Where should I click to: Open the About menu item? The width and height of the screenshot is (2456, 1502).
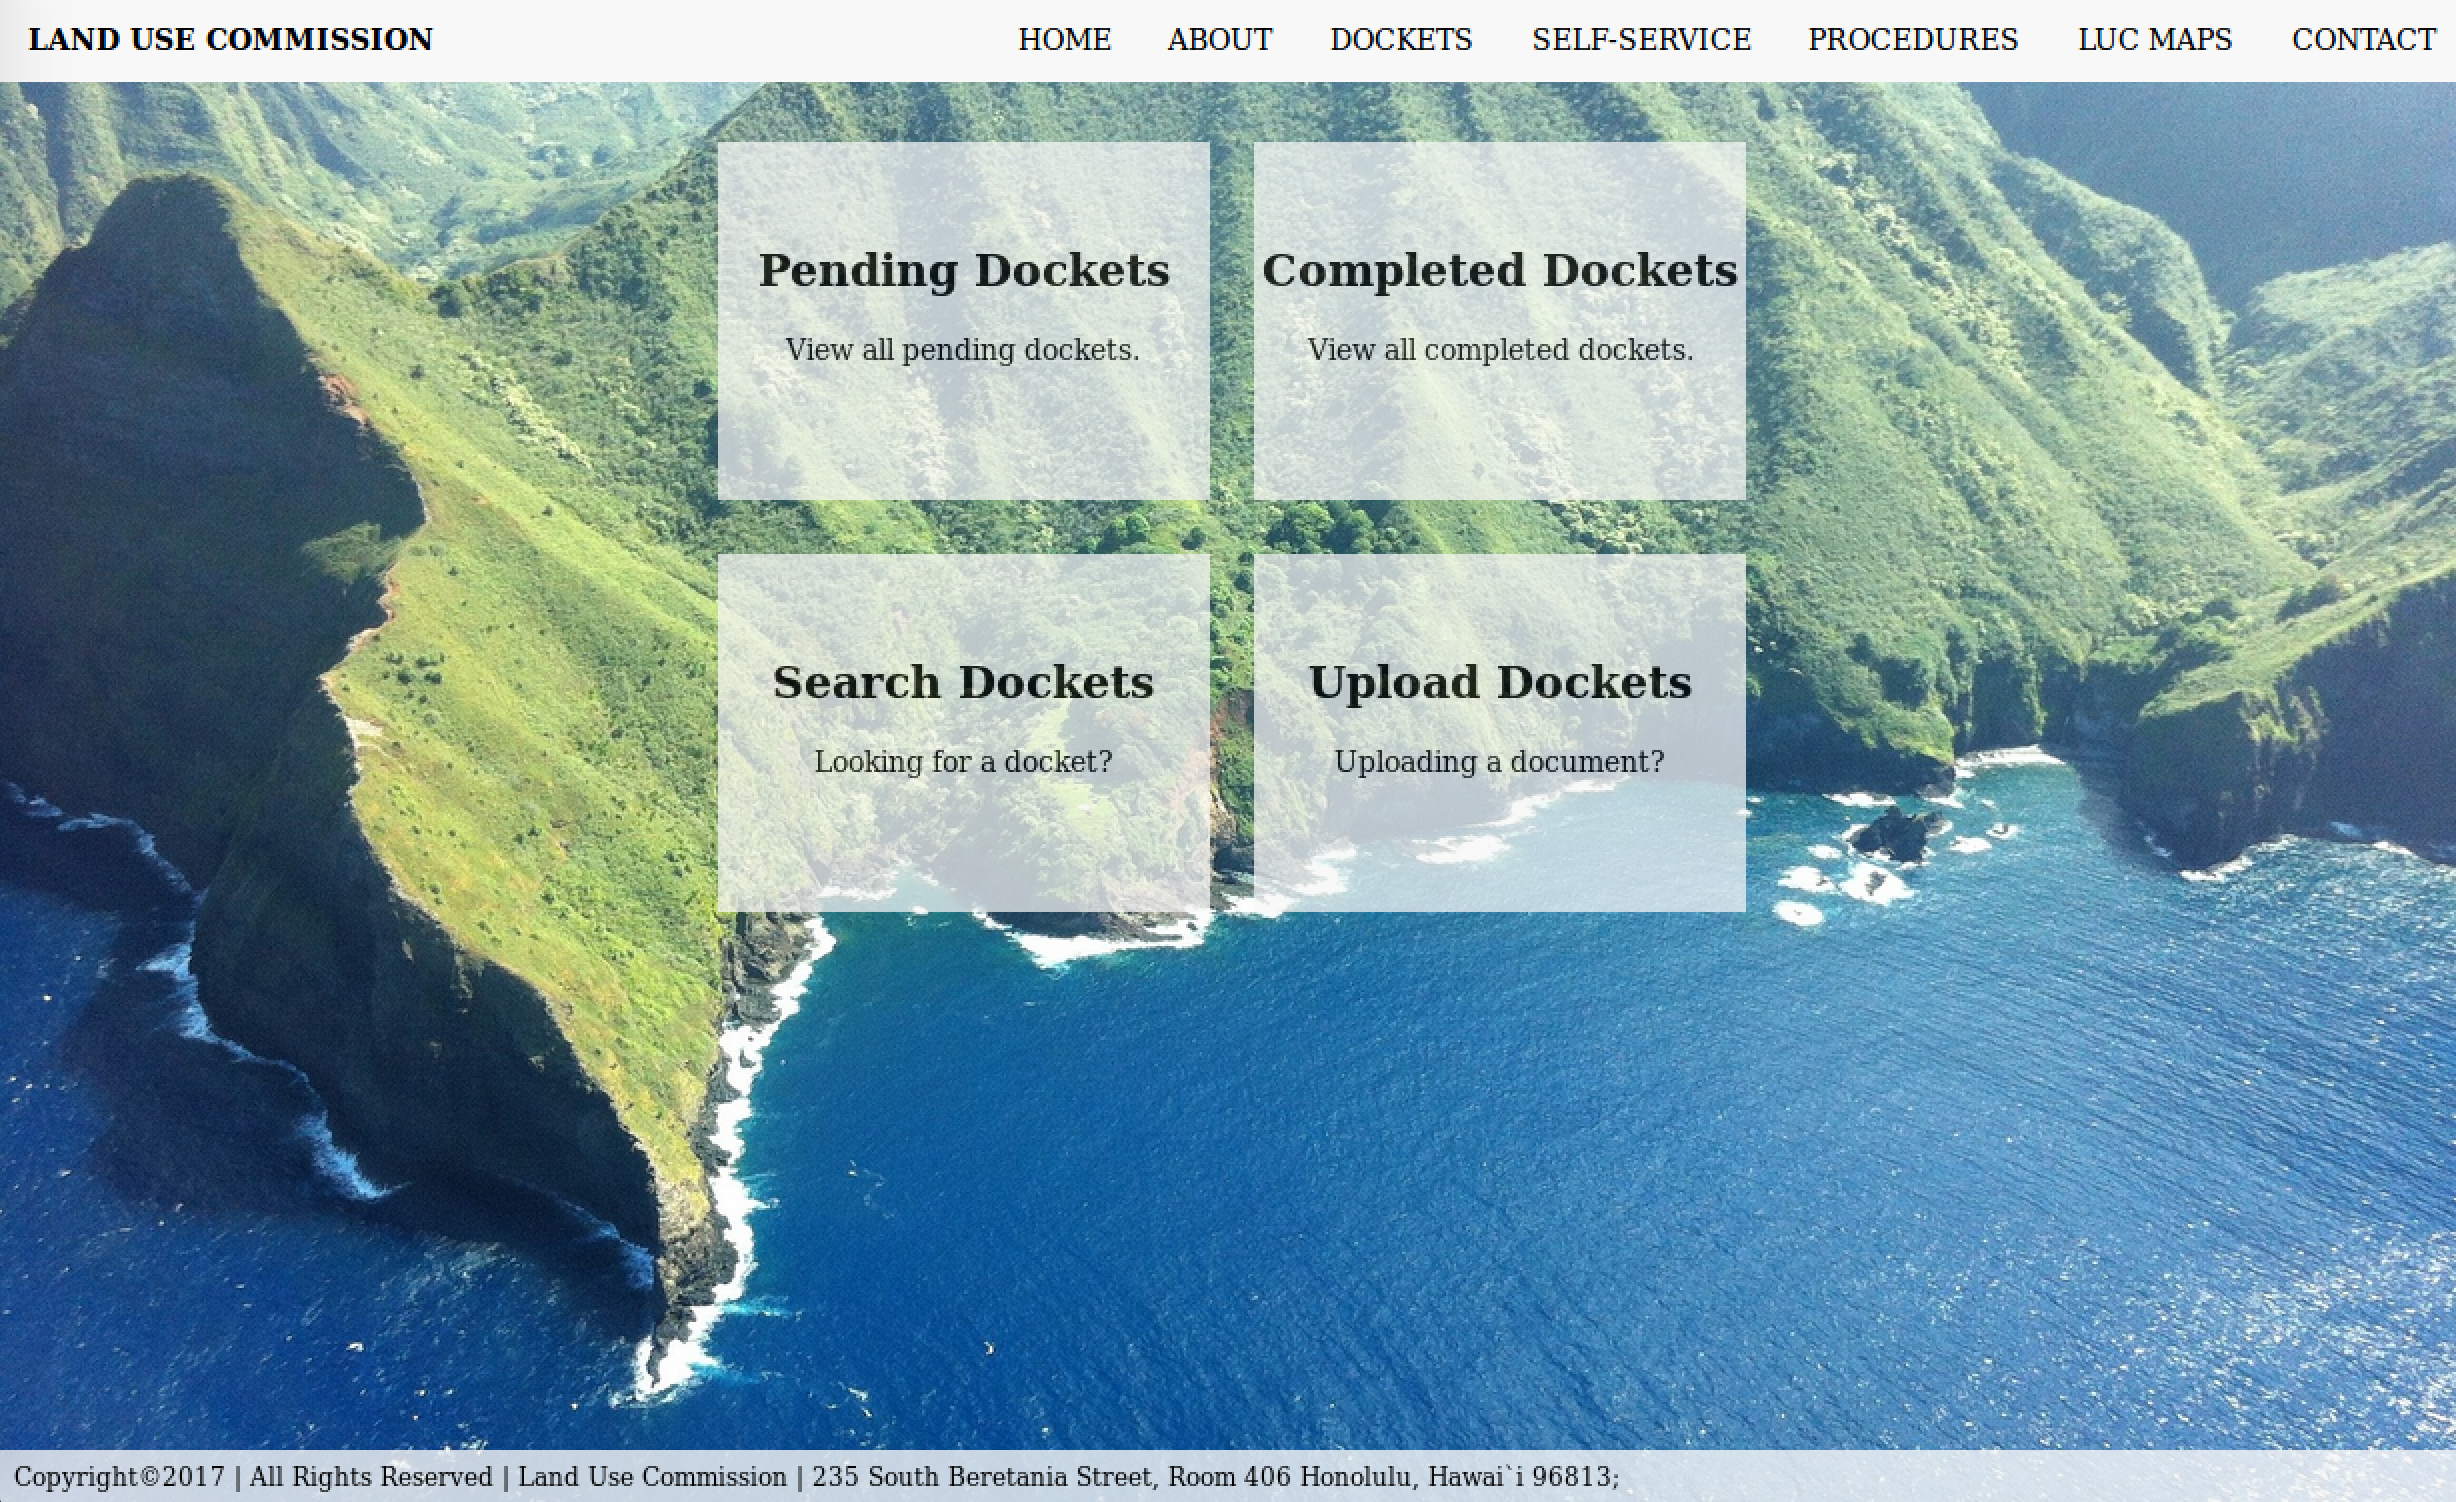click(x=1219, y=40)
